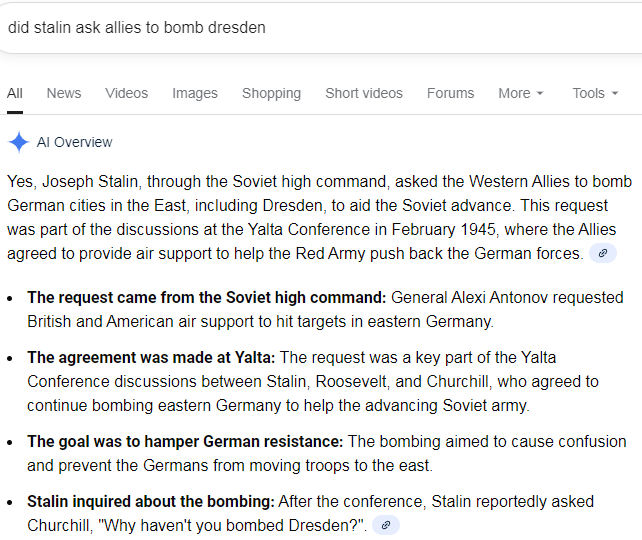Screen dimensions: 642x540
Task: Select the Short videos tab
Action: [x=364, y=93]
